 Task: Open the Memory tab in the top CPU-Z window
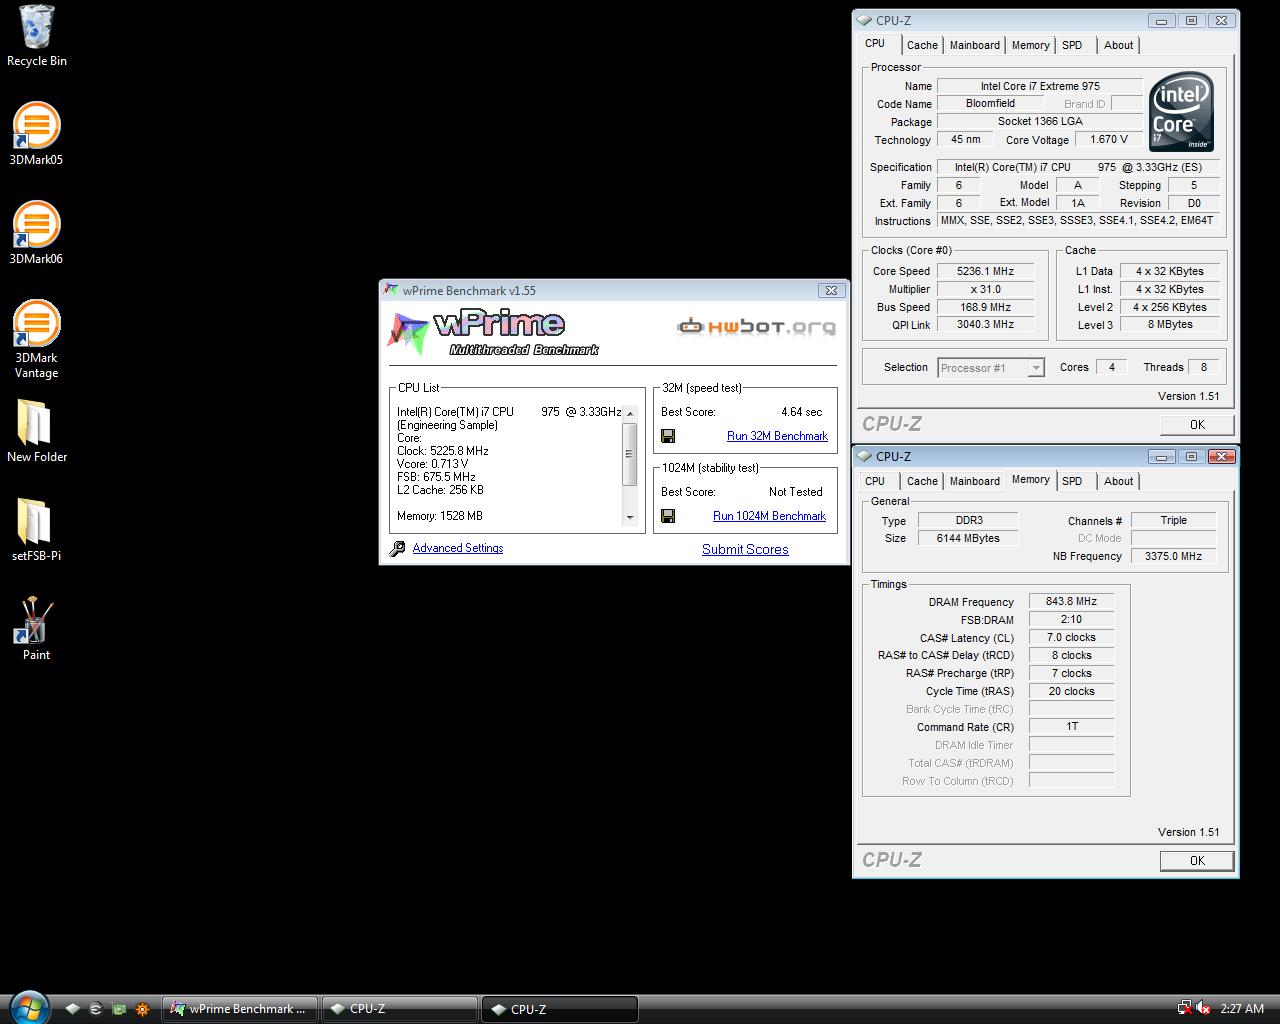1030,45
